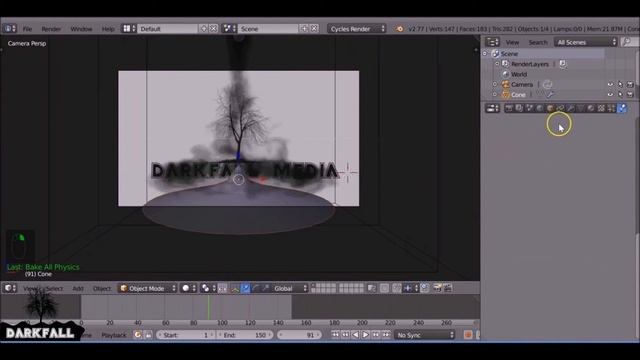
Task: Switch to Object Data properties tab
Action: (x=580, y=108)
